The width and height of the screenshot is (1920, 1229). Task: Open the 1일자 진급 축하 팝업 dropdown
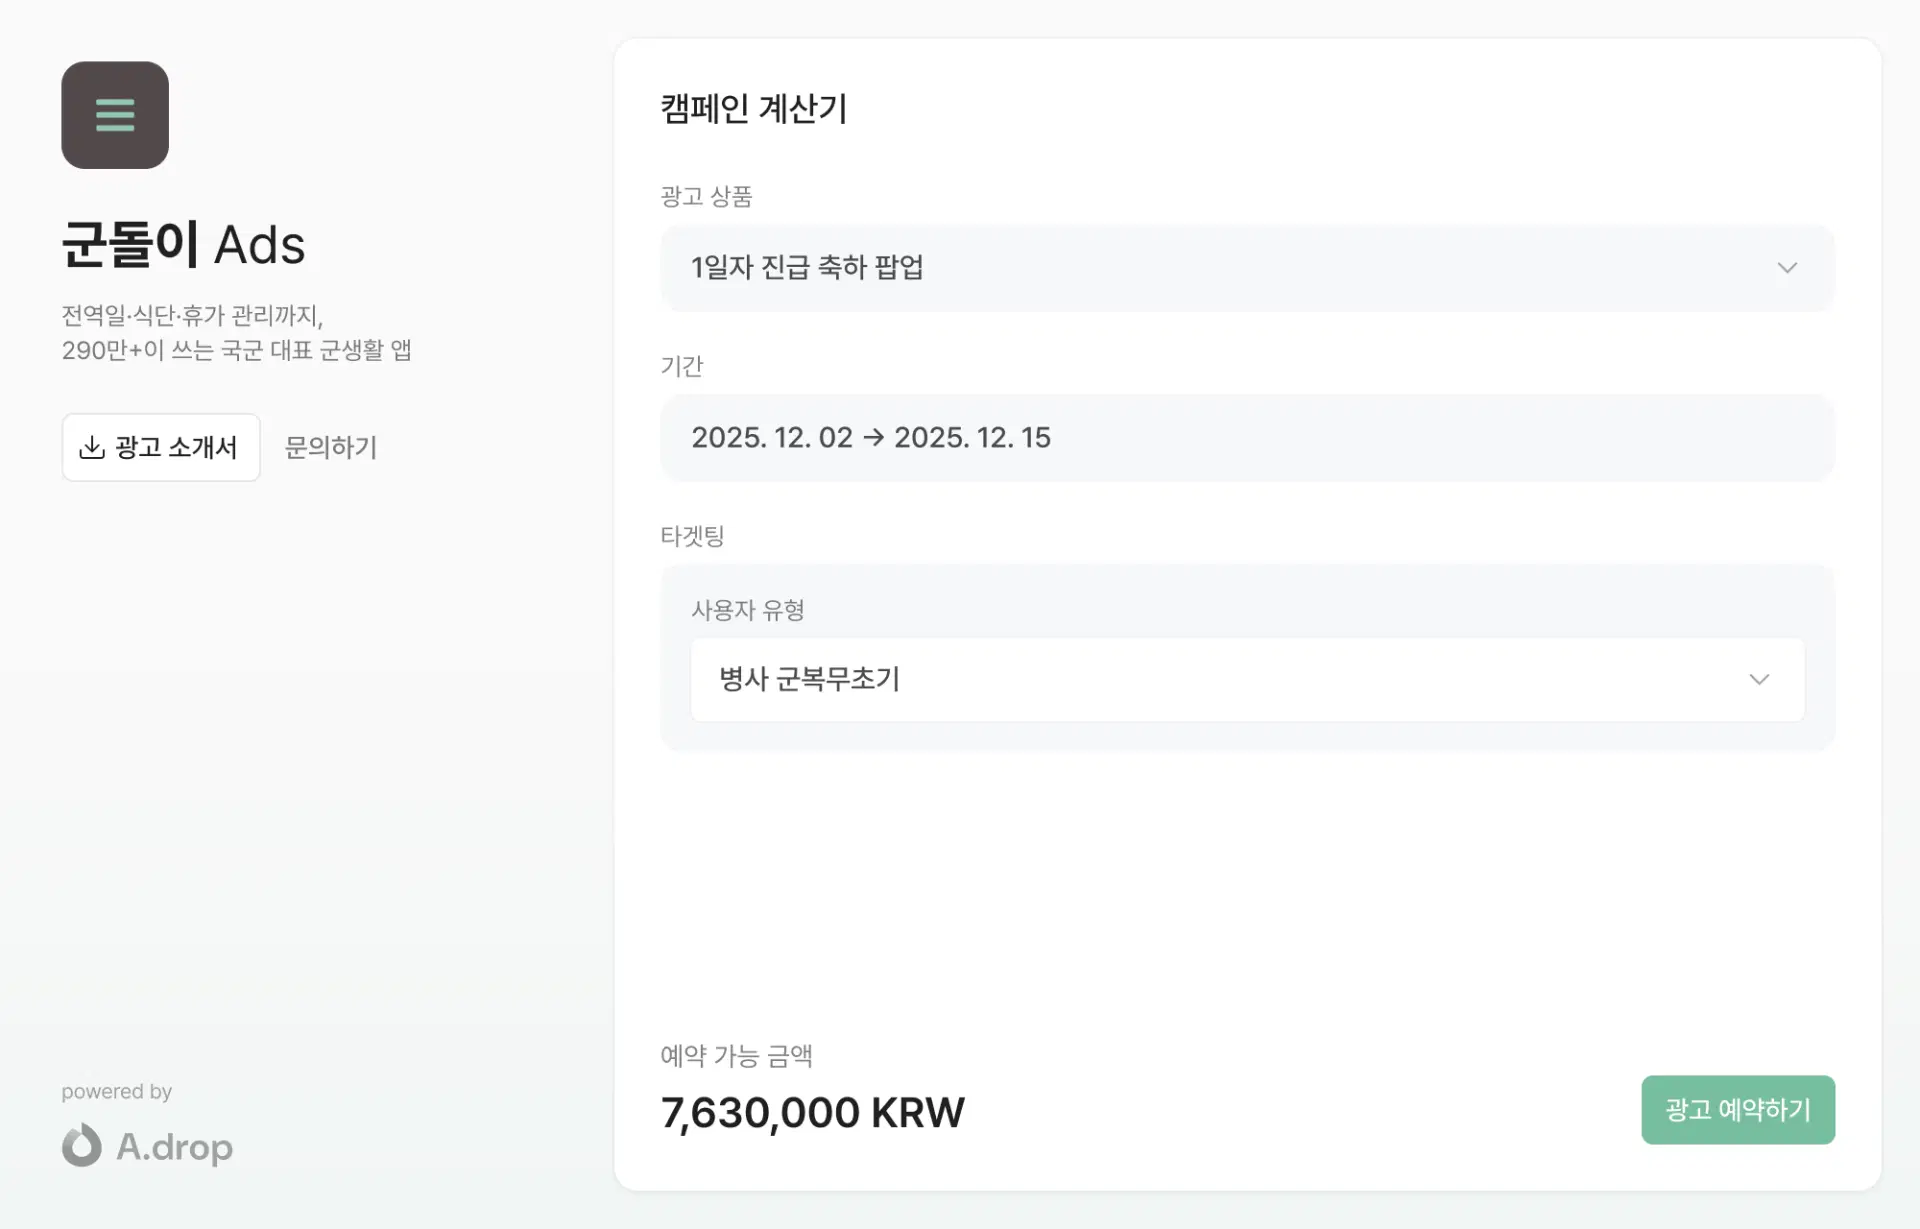click(x=1246, y=268)
